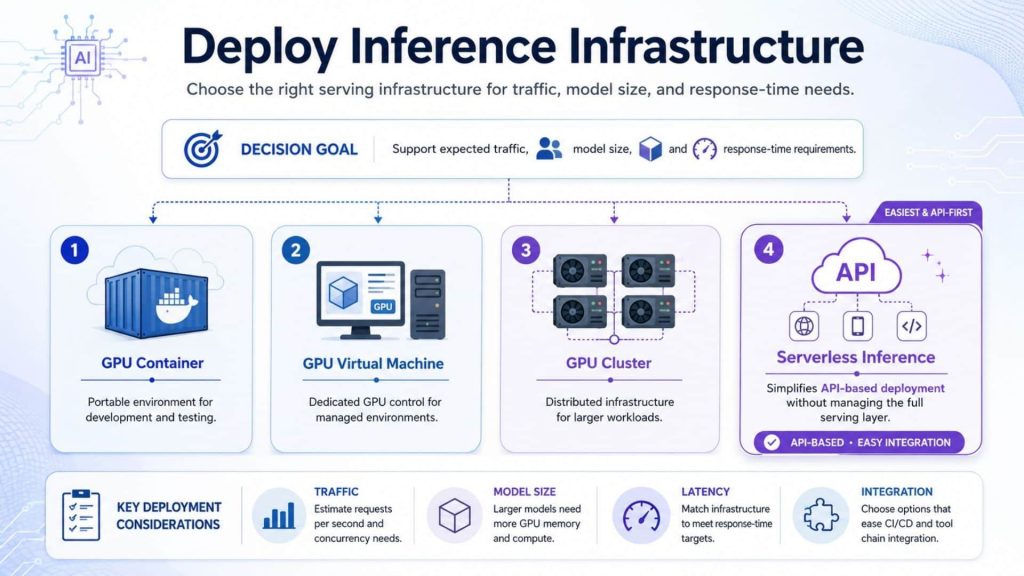Select the GPU Cluster heading

click(x=609, y=363)
